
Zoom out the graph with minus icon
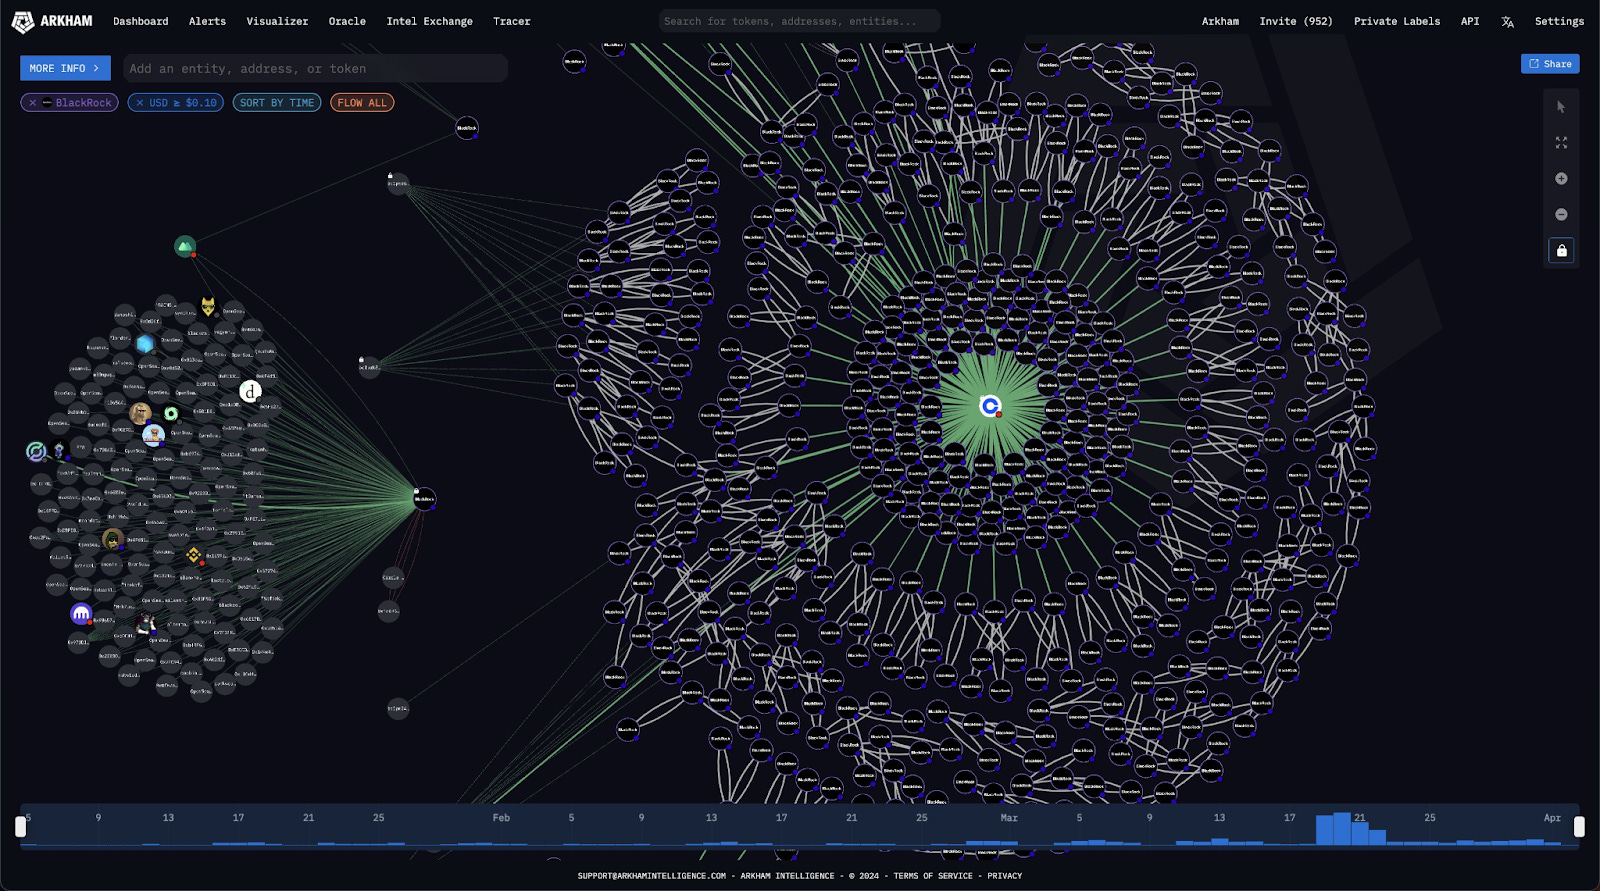(x=1561, y=214)
